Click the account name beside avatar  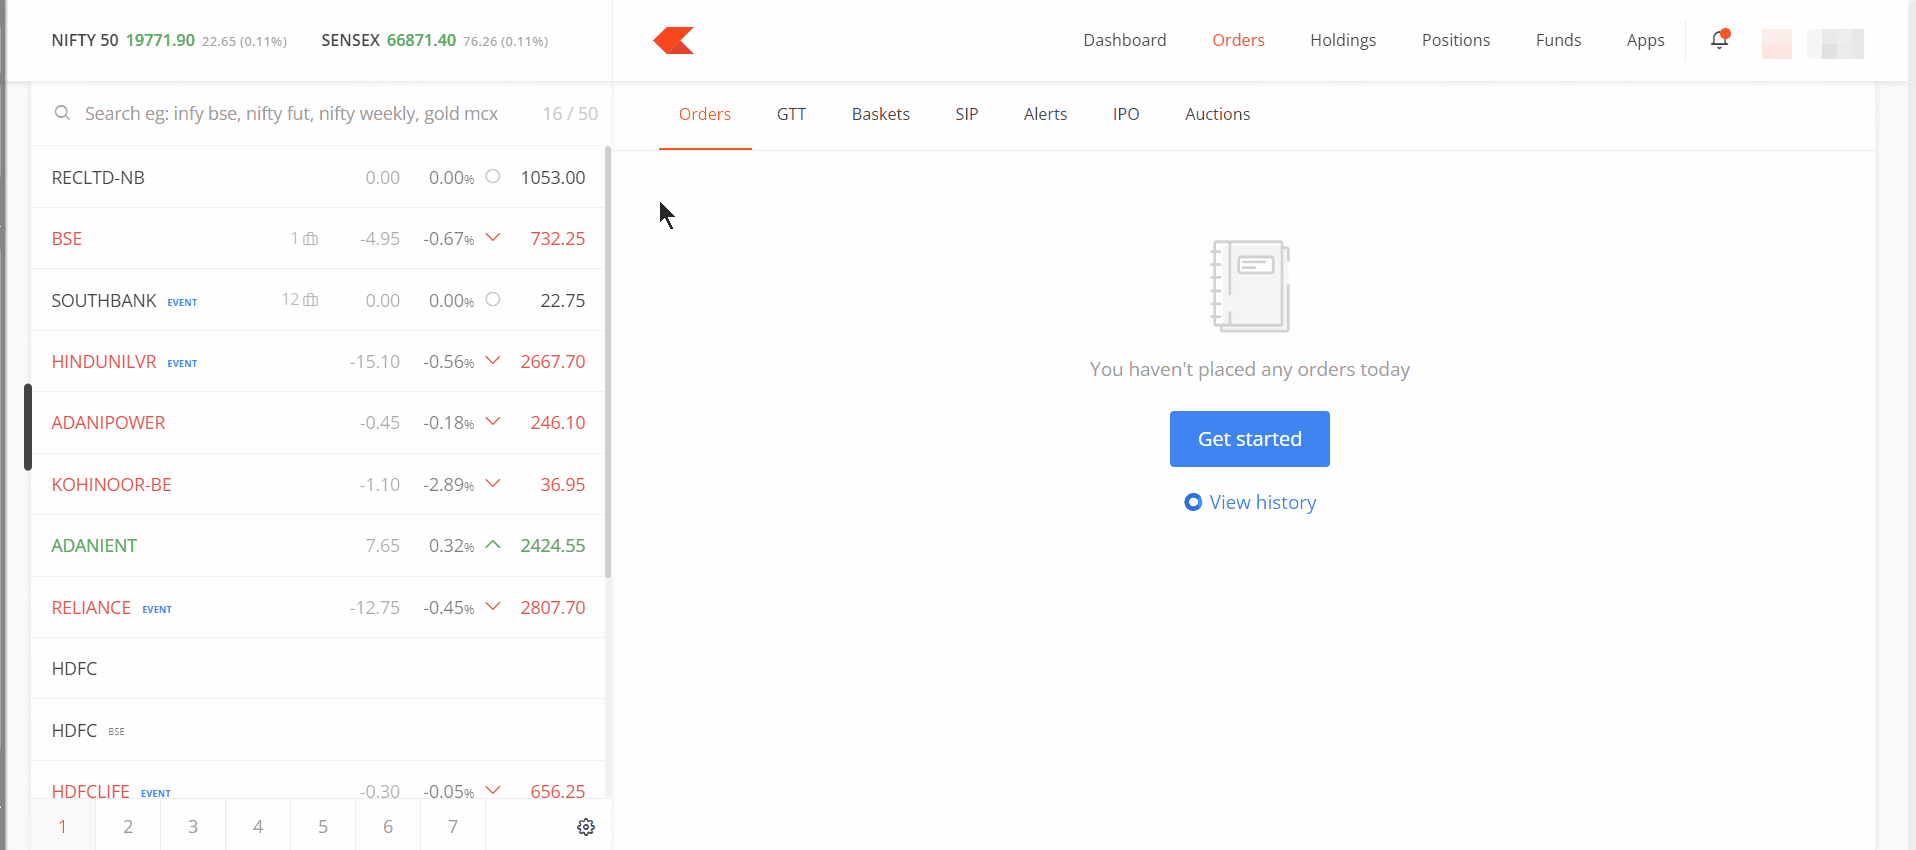(1835, 43)
